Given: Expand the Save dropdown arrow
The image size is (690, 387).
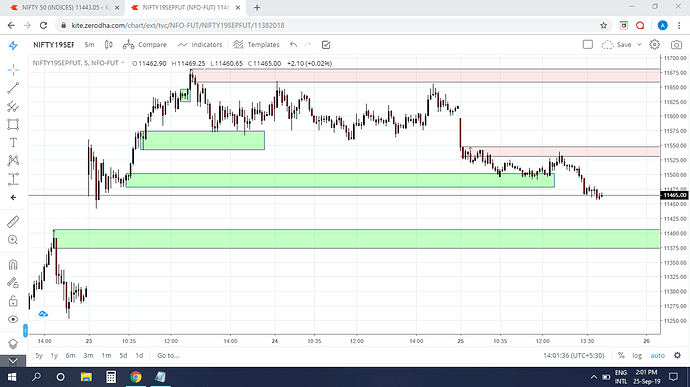Looking at the screenshot, I should tap(639, 44).
